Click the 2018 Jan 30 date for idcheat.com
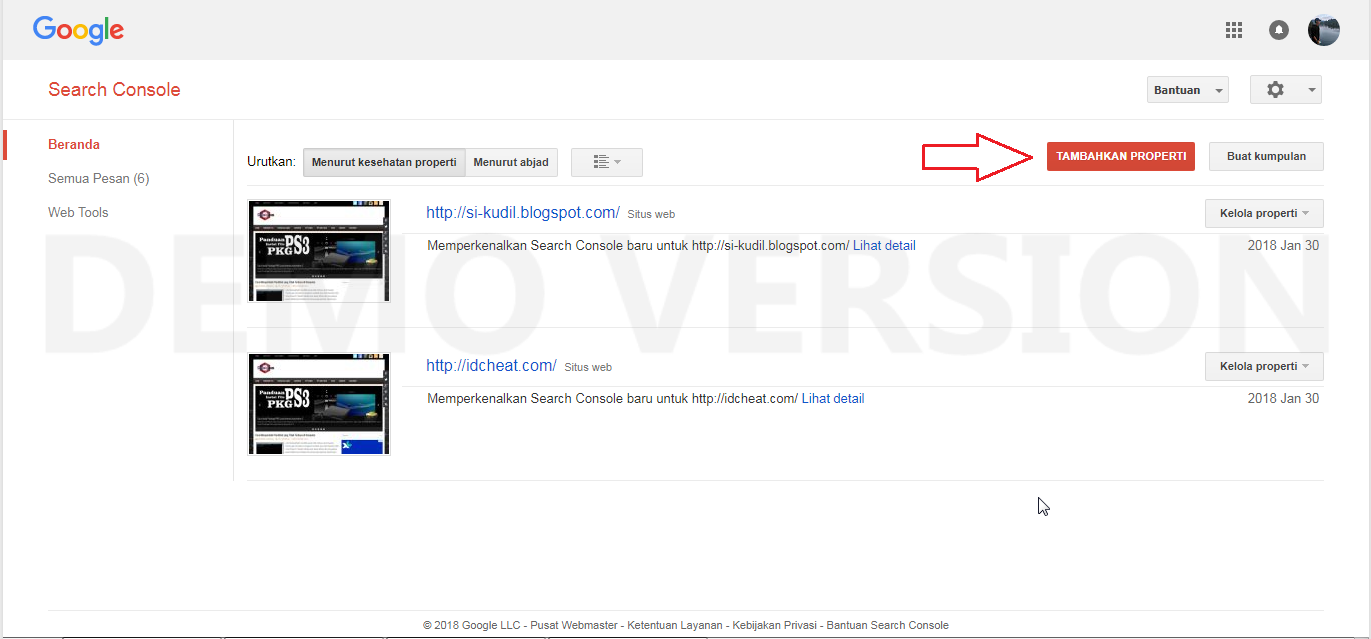 (x=1283, y=398)
